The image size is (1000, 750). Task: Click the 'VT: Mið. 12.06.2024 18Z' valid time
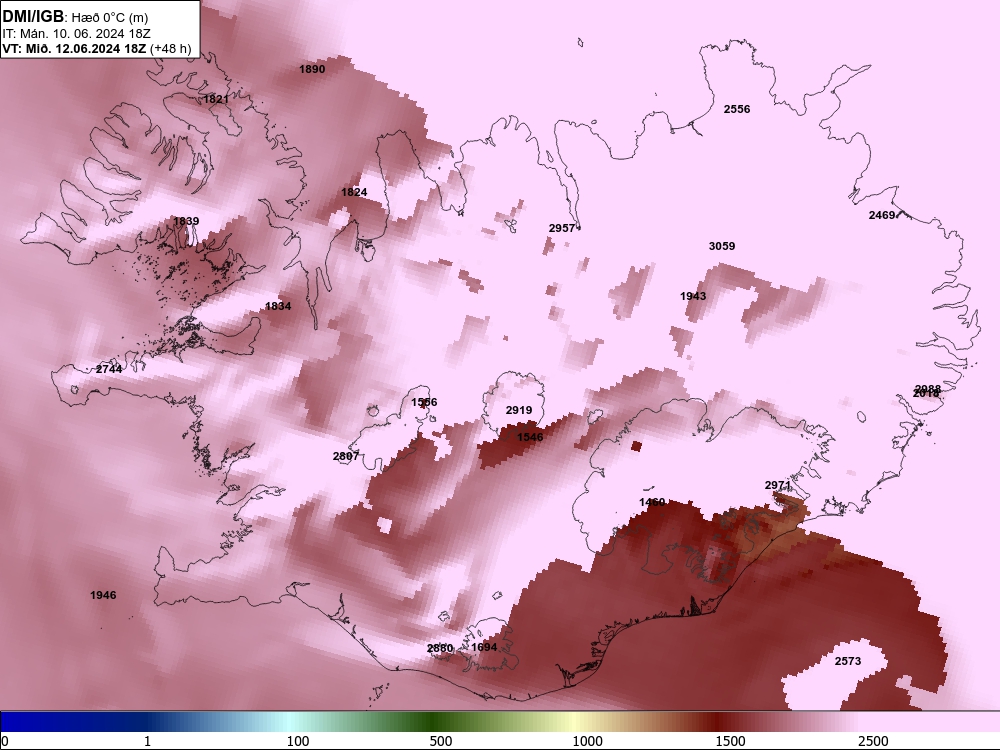74,48
